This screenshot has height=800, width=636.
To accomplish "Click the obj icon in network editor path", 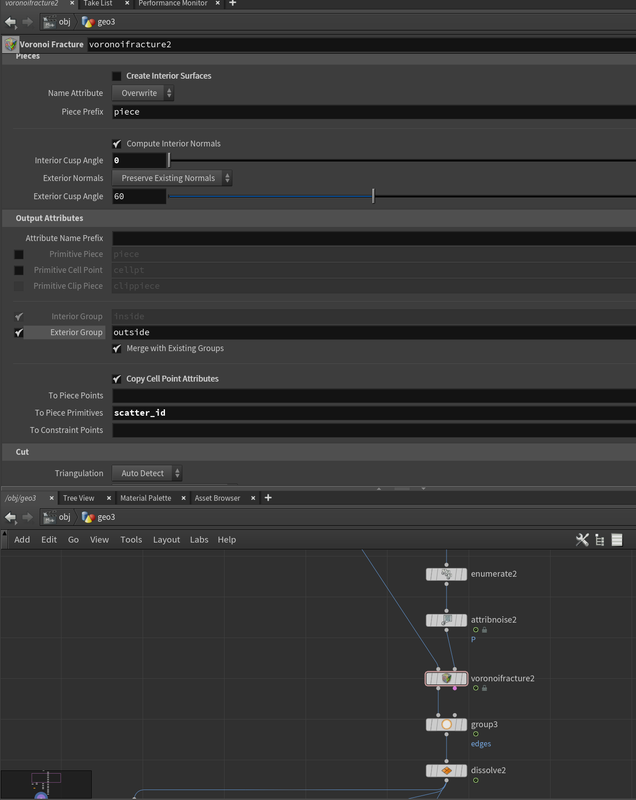I will click(49, 517).
